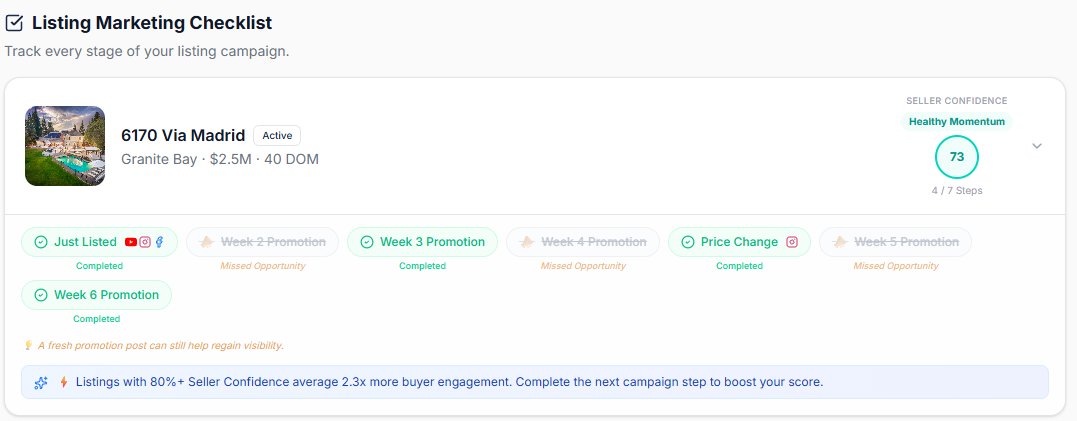Click the 'A fresh promotion post' tip text
Image resolution: width=1077 pixels, height=421 pixels.
161,345
